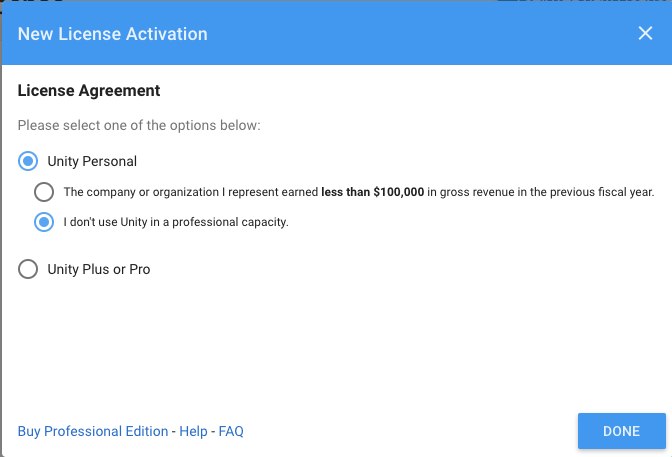672x457 pixels.
Task: Close the New License Activation dialog
Action: 645,33
